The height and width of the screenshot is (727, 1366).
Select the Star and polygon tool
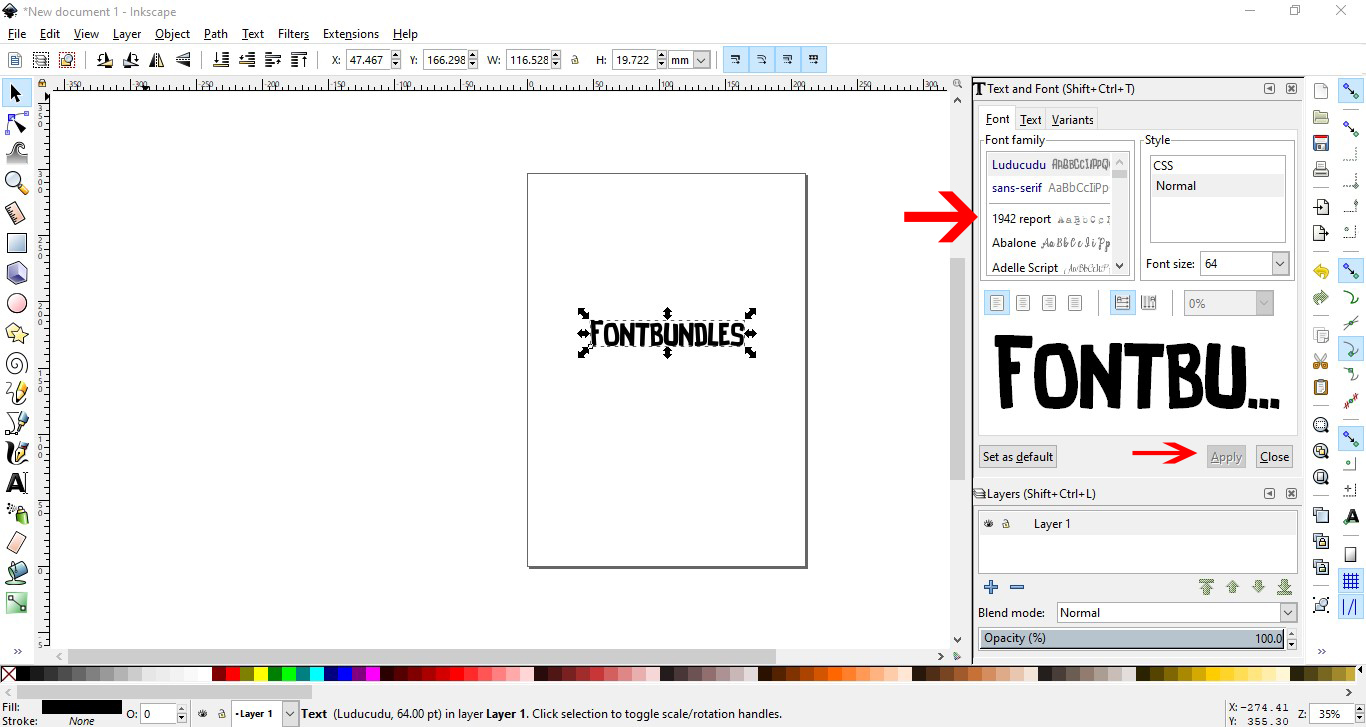[16, 333]
